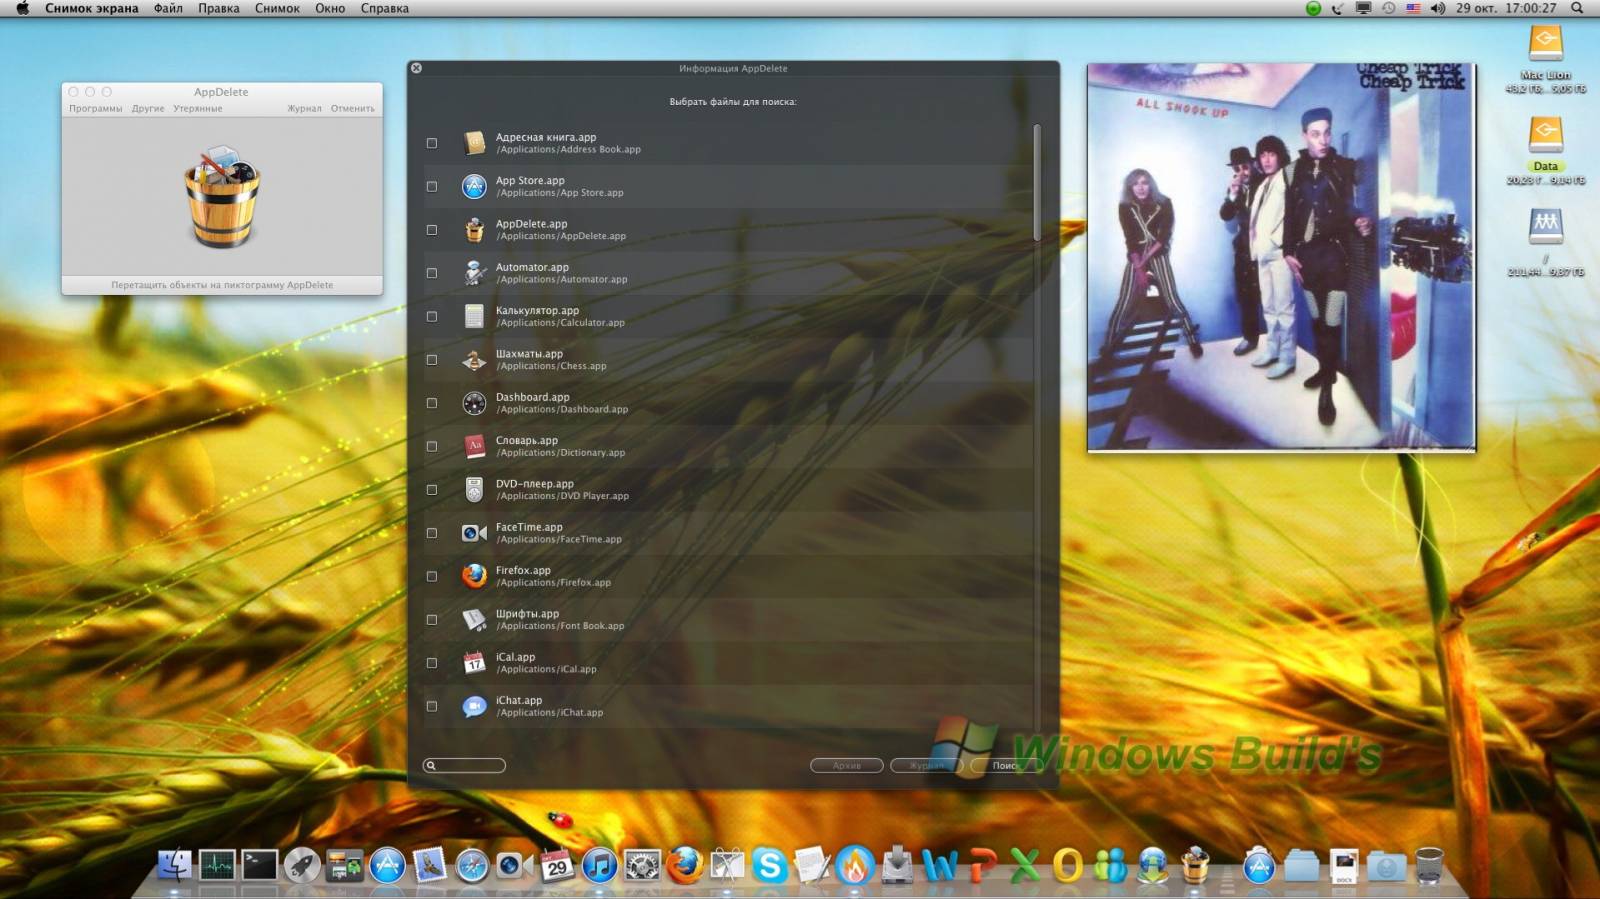Open the Окно menu
The image size is (1600, 899).
coord(330,8)
